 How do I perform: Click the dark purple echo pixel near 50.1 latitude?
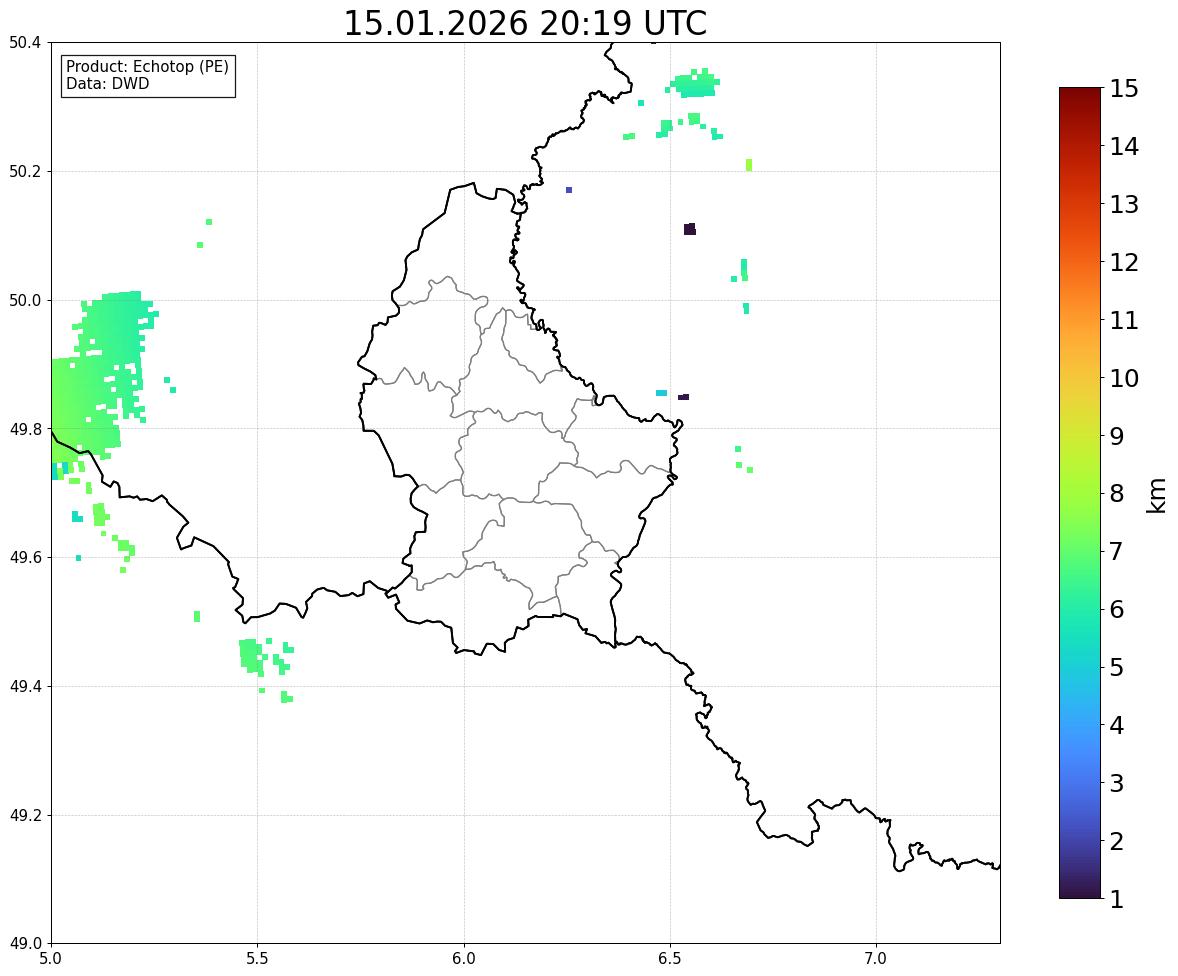[690, 229]
